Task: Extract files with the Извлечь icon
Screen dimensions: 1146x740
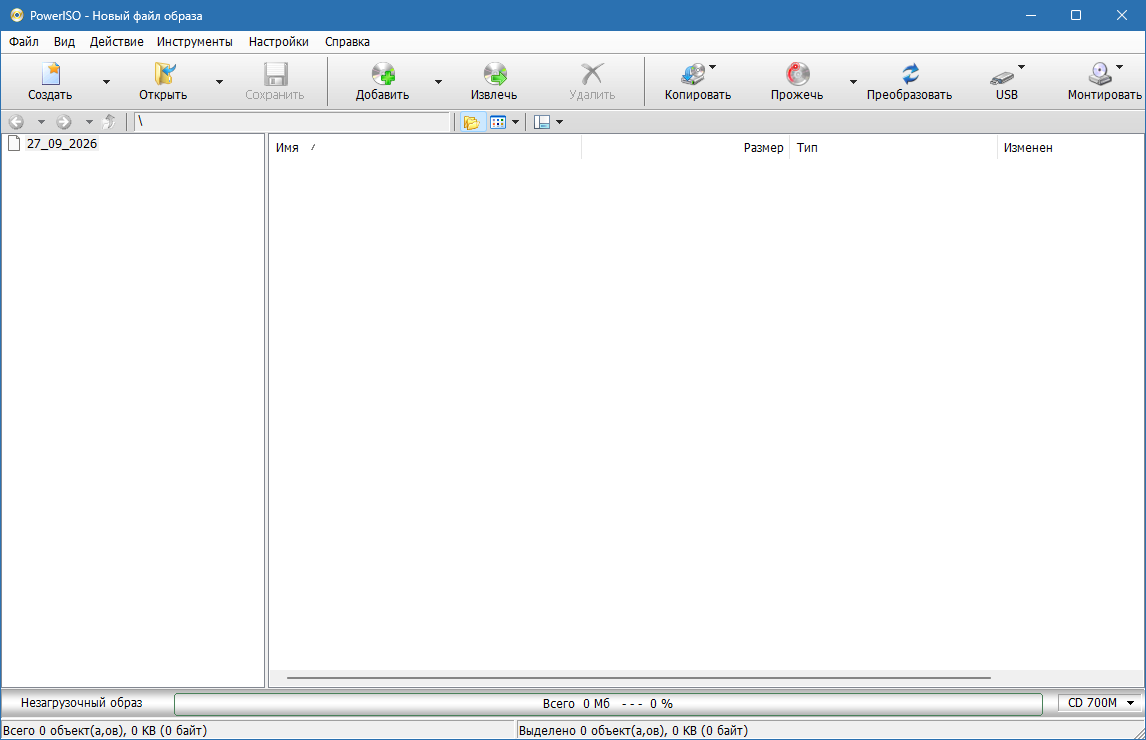Action: pos(495,74)
